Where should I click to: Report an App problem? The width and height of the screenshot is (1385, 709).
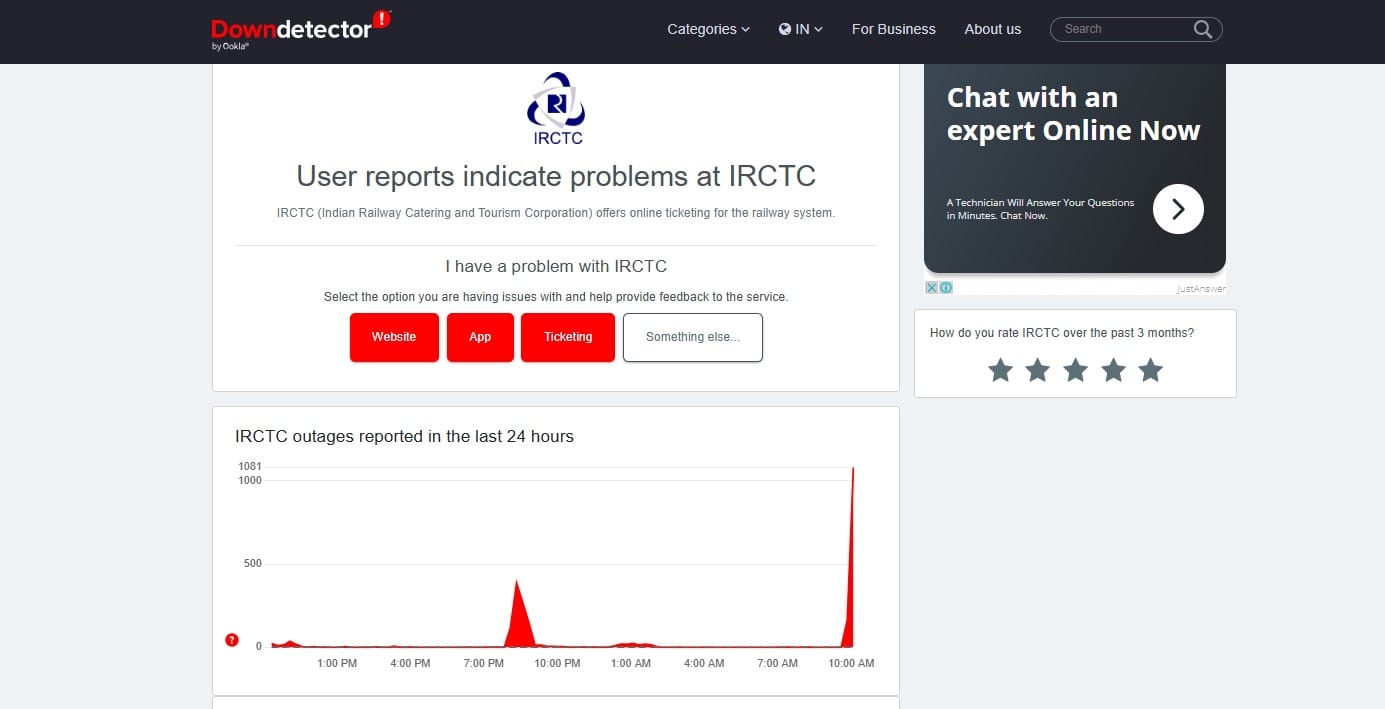[x=480, y=337]
